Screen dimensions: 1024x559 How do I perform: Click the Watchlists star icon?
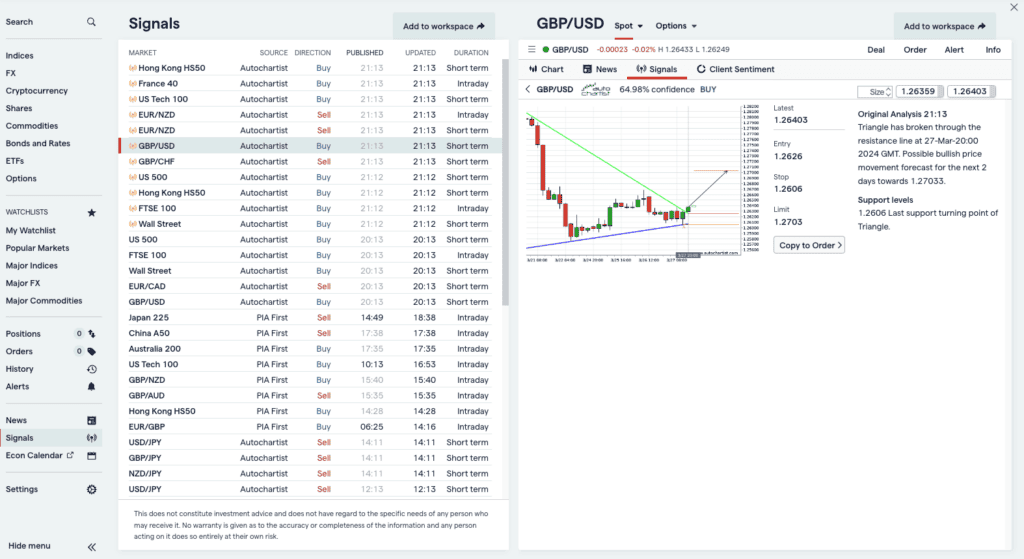pyautogui.click(x=92, y=212)
